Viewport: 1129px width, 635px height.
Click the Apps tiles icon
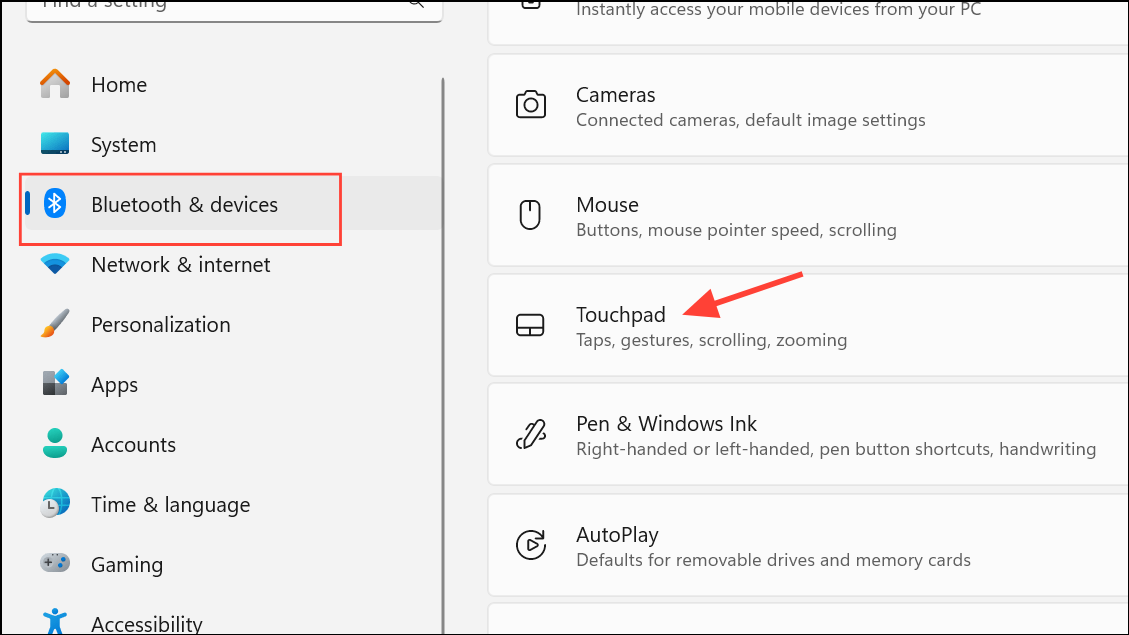point(55,384)
